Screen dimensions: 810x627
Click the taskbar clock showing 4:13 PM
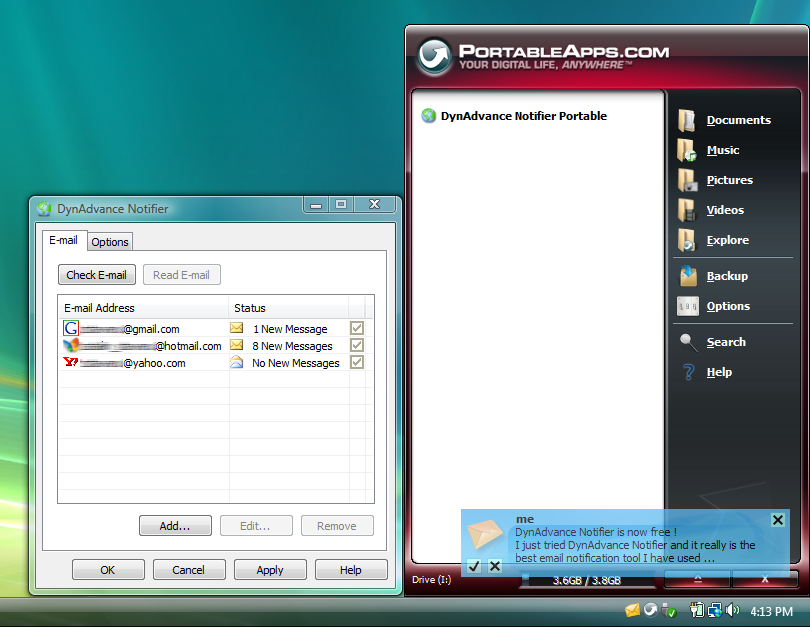tap(771, 612)
